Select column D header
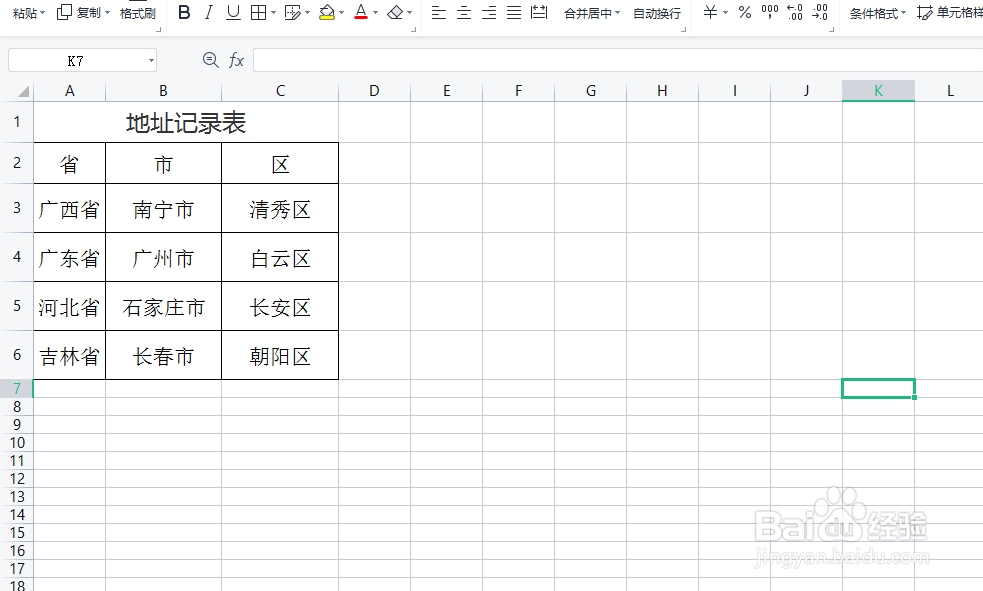The image size is (983, 591). (374, 91)
